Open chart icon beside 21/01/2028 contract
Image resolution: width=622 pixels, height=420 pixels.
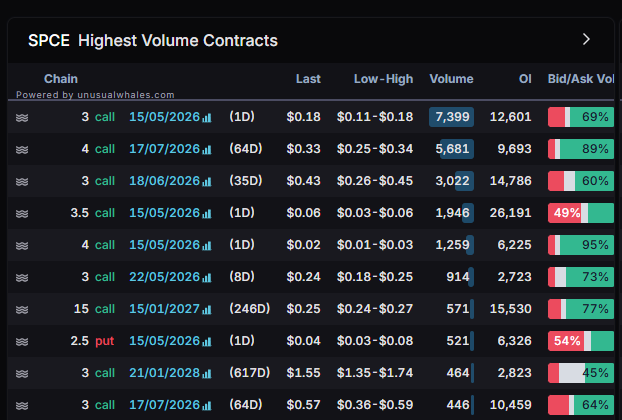207,374
